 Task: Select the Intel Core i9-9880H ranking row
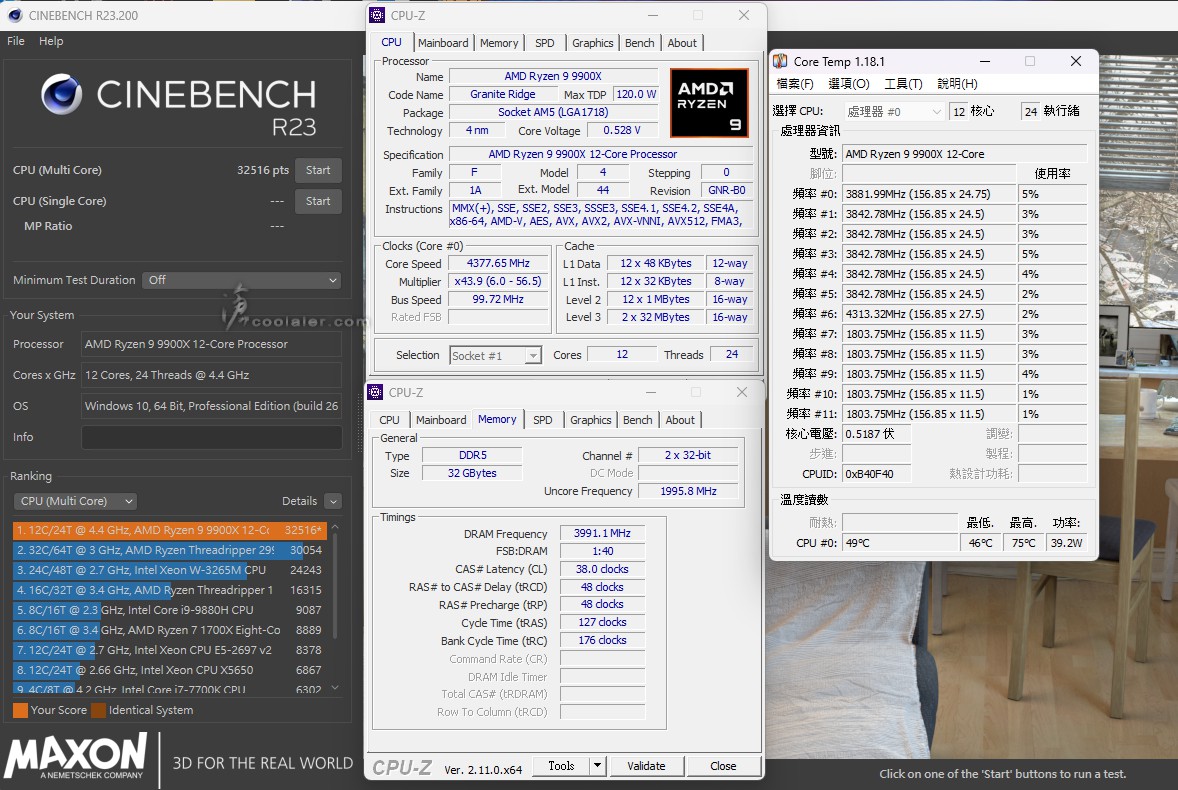click(170, 610)
